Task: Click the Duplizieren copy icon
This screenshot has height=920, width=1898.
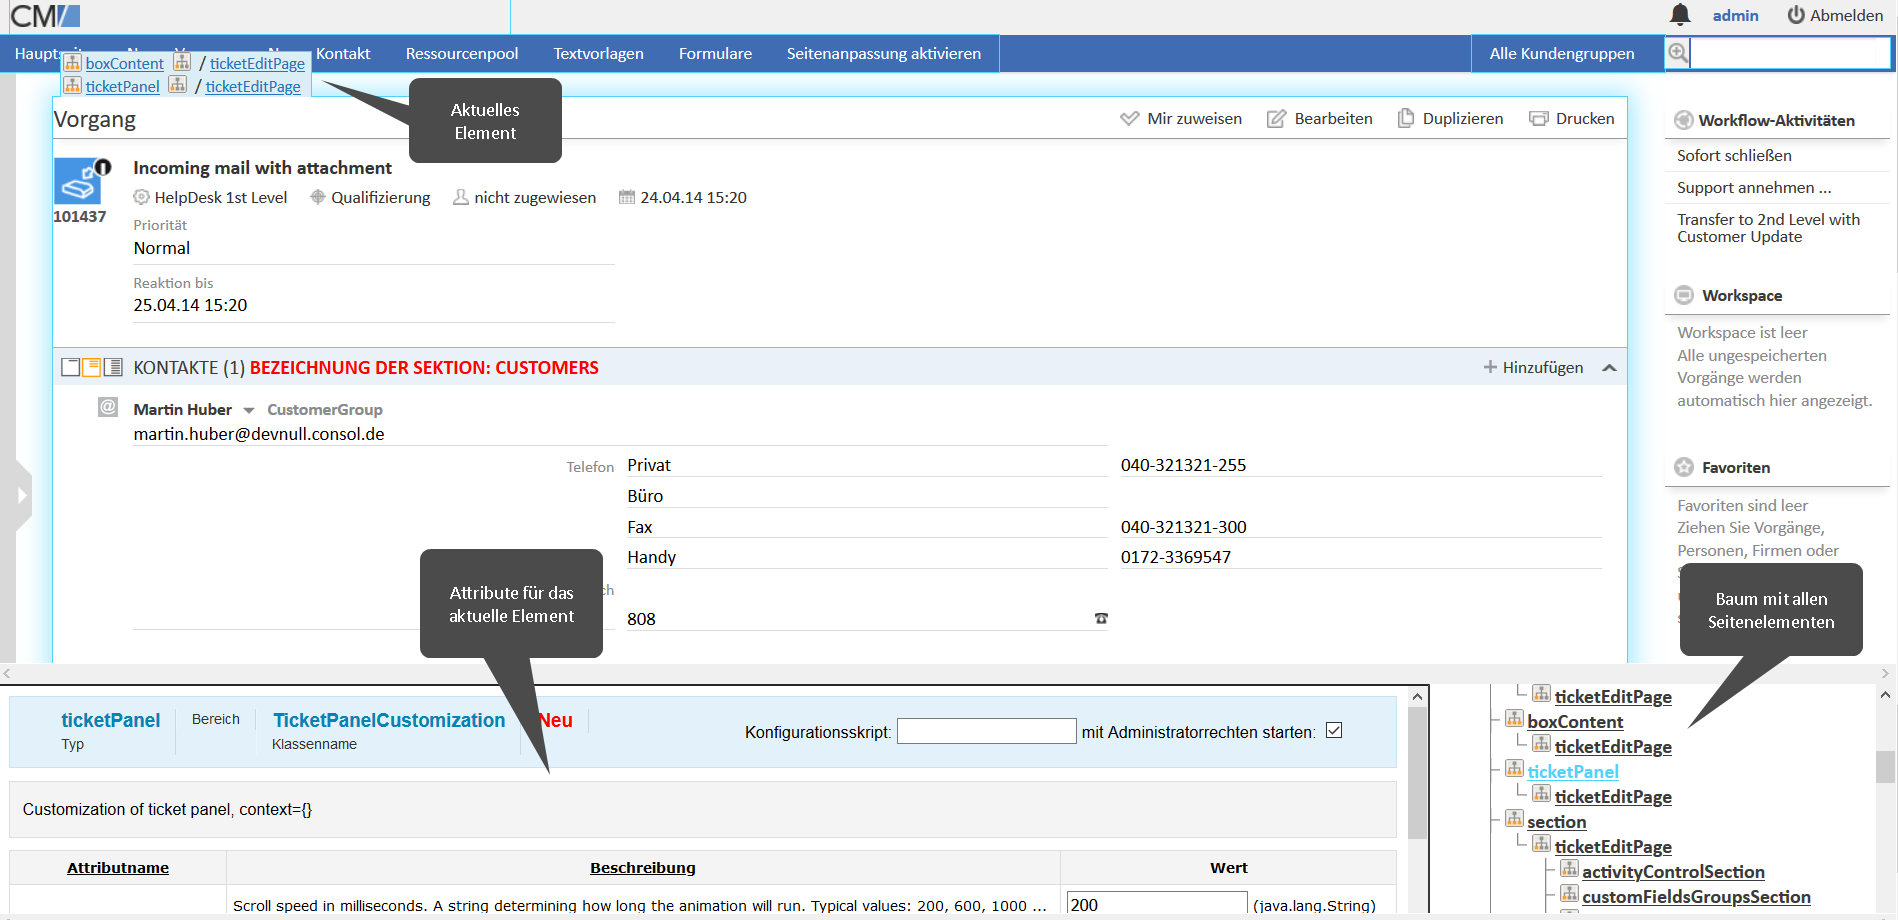Action: (x=1405, y=118)
